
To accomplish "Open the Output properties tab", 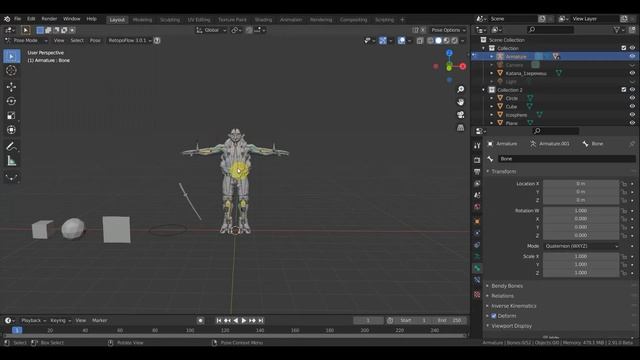I will (x=477, y=172).
